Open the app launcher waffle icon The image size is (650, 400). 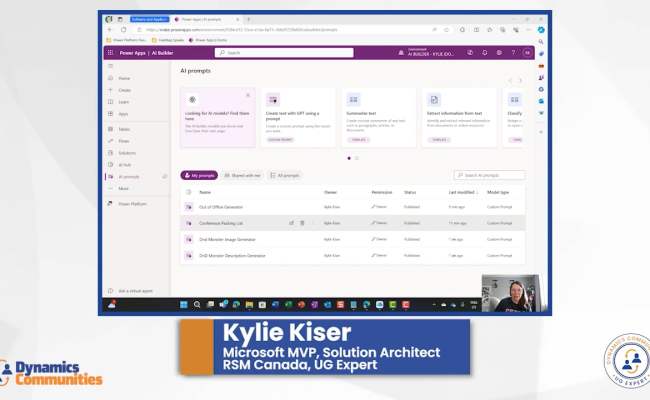click(x=110, y=53)
